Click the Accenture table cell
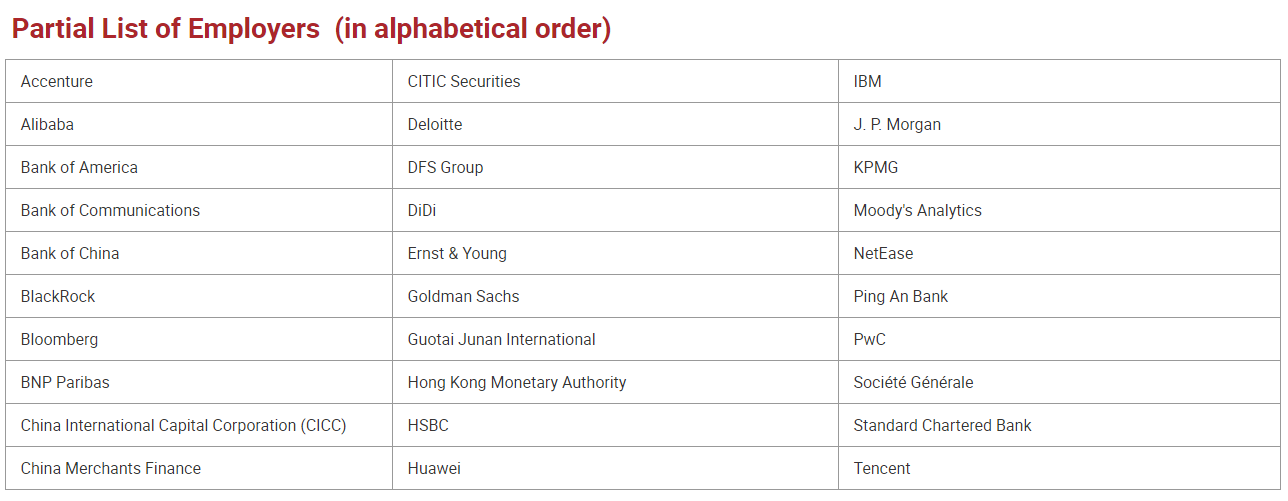This screenshot has width=1288, height=501. 57,82
